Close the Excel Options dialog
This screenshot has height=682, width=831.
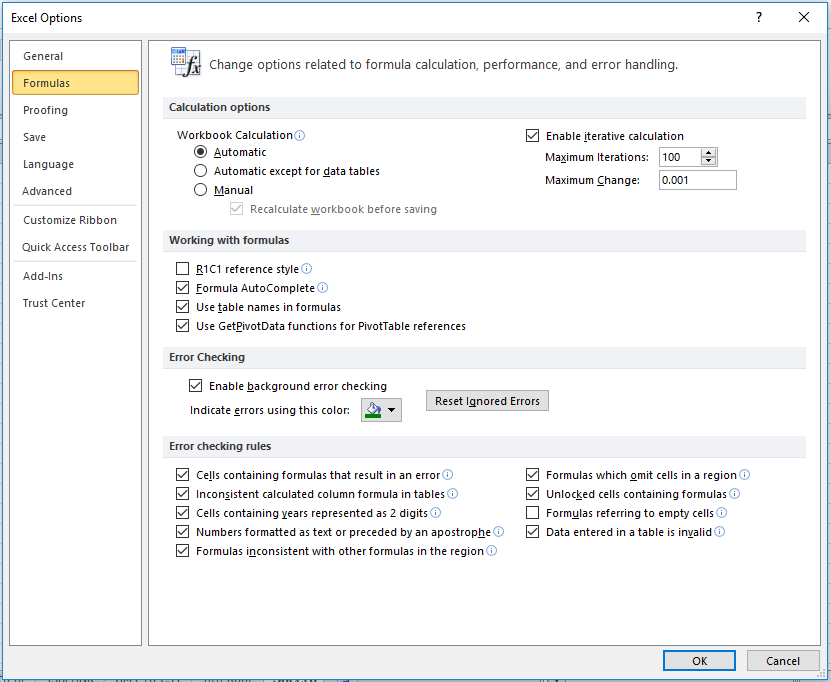click(x=803, y=17)
